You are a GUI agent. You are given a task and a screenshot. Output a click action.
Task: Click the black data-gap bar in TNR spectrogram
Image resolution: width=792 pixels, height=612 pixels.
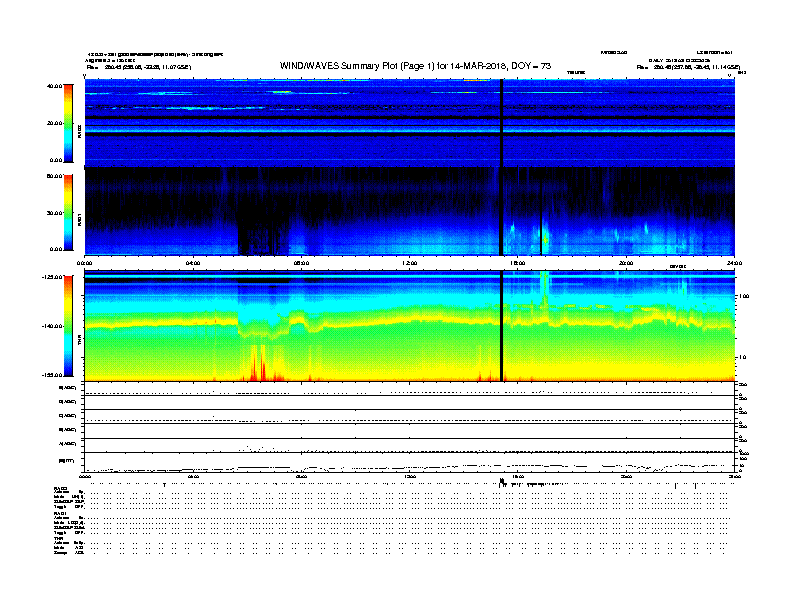502,326
